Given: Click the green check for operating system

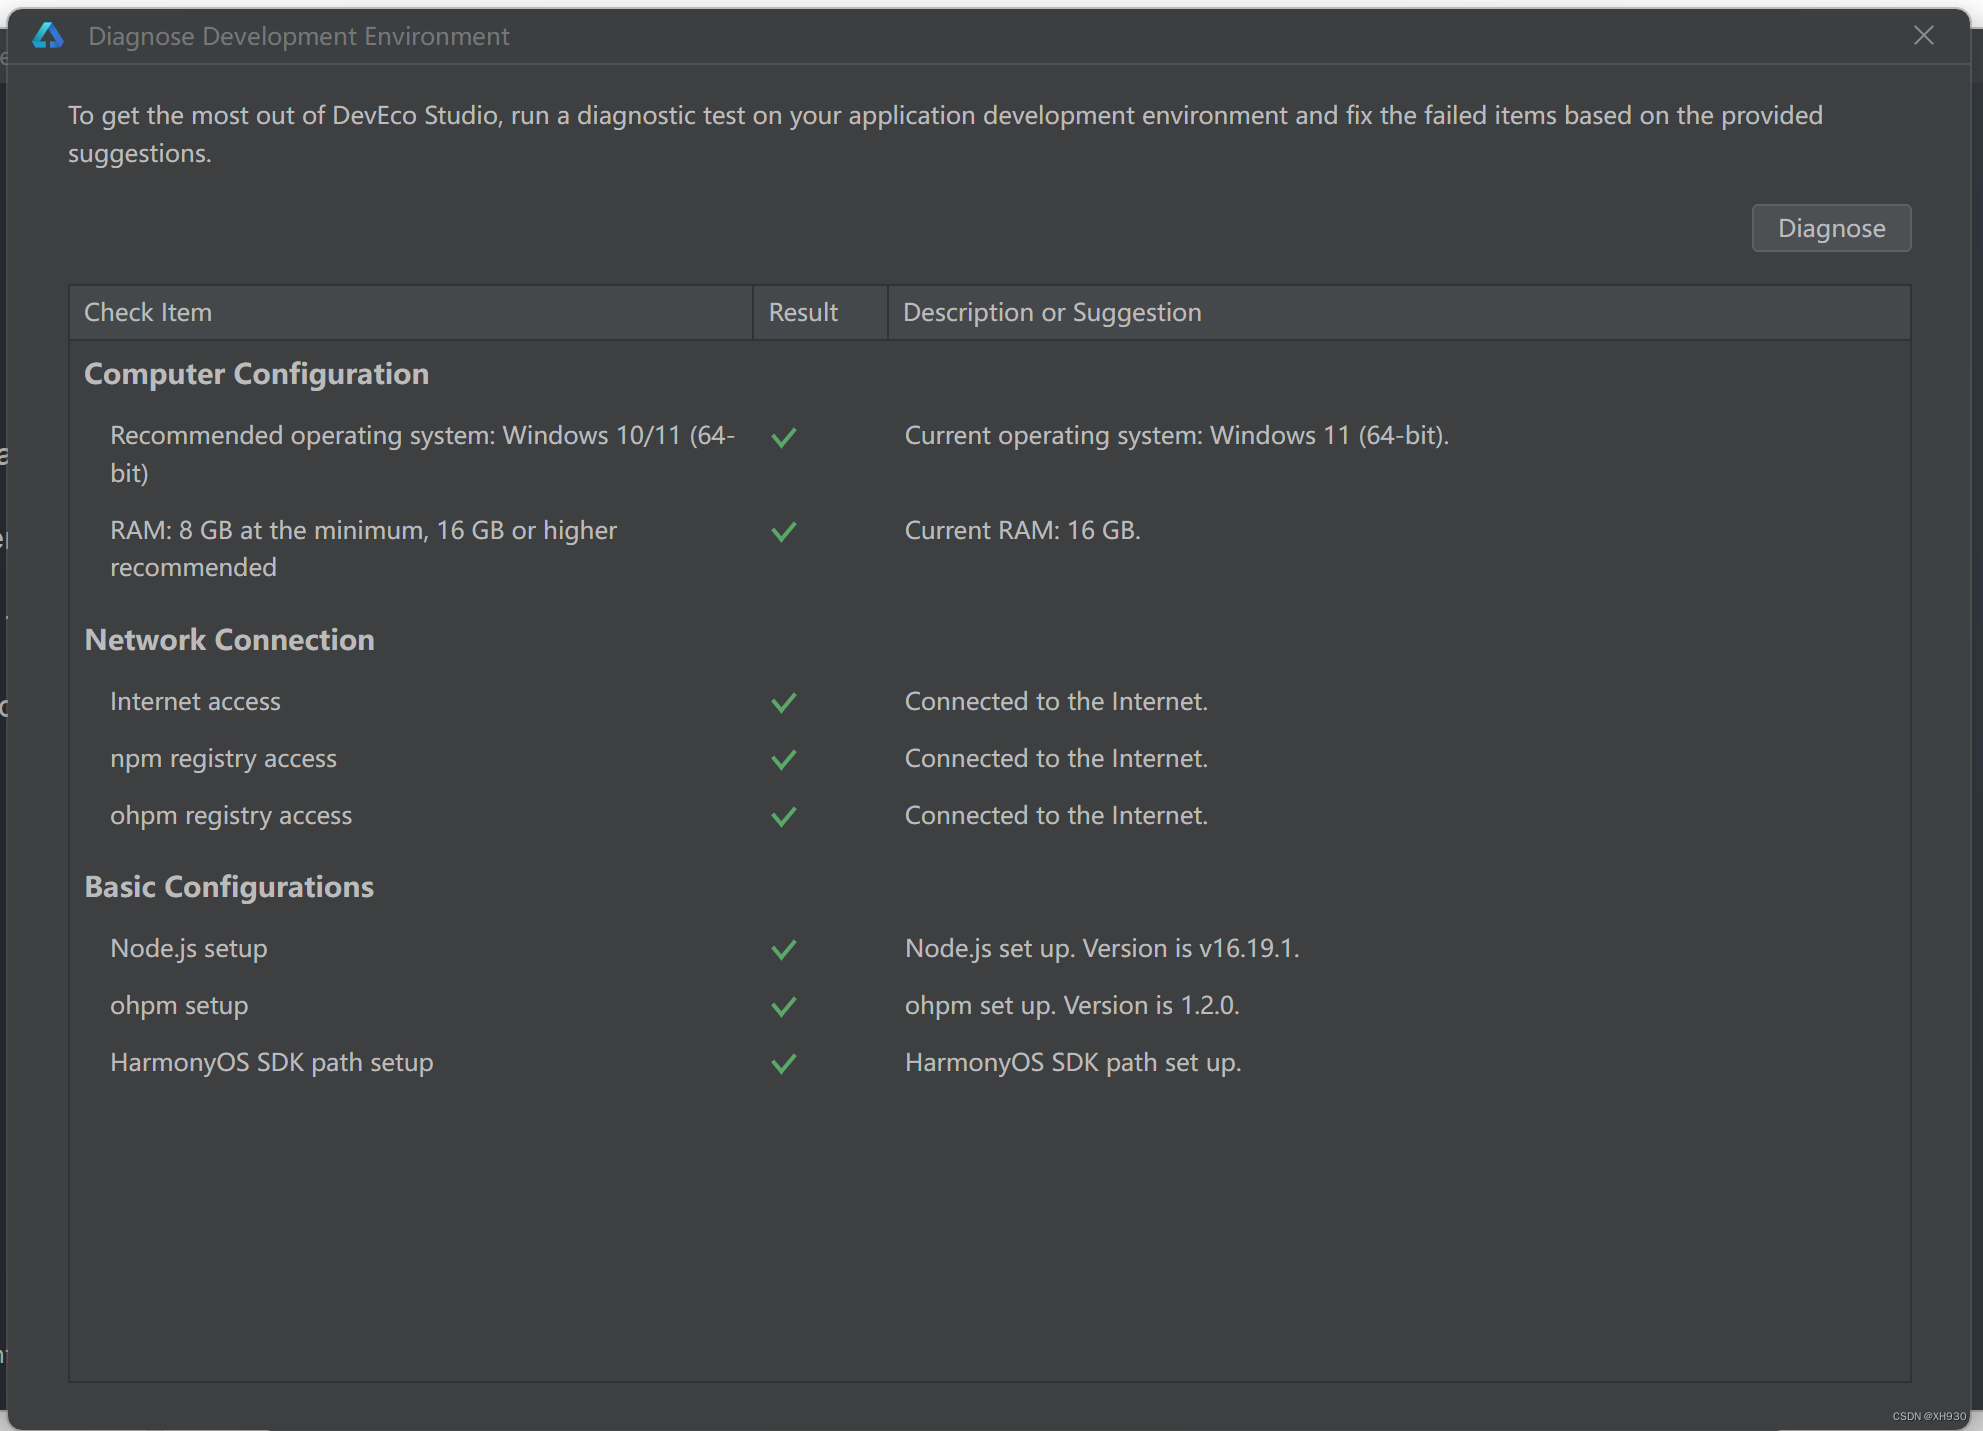Looking at the screenshot, I should [784, 437].
